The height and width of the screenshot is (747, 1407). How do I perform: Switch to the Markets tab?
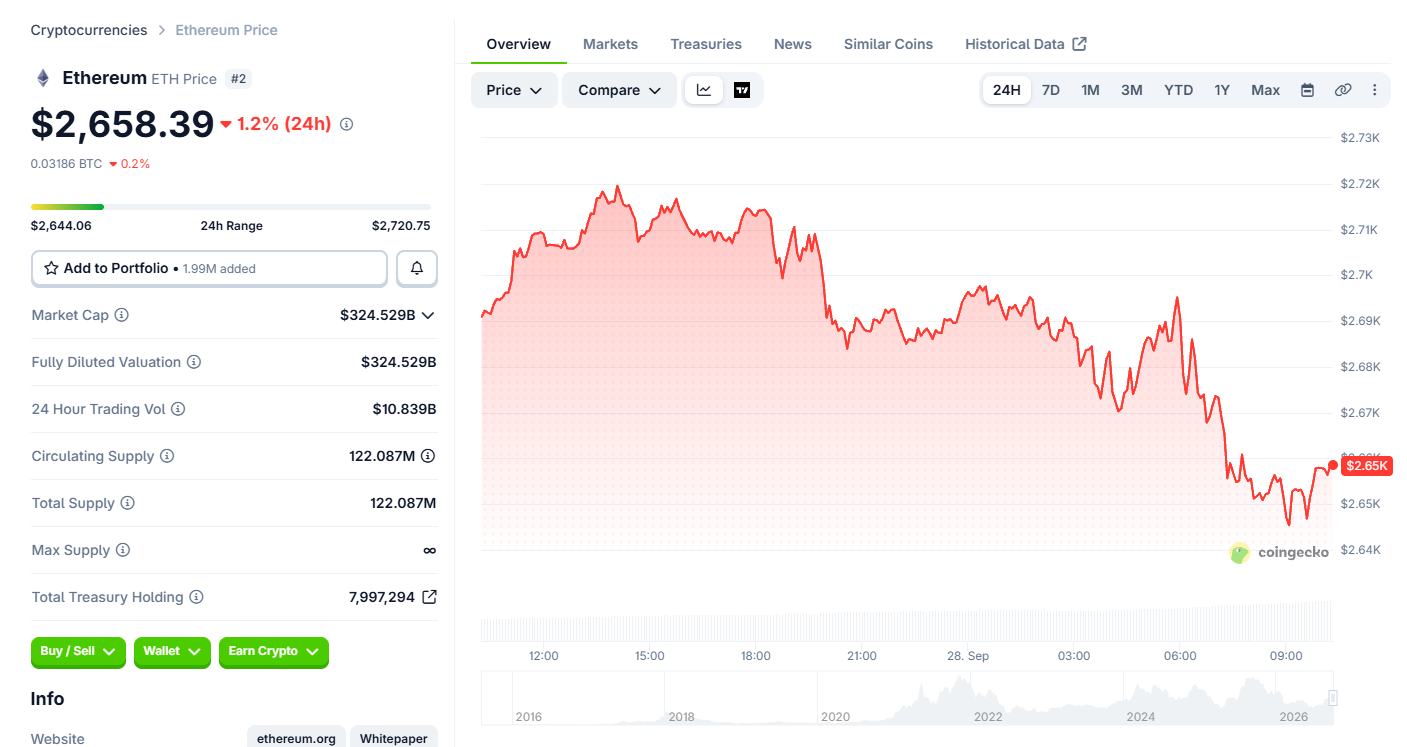tap(610, 44)
